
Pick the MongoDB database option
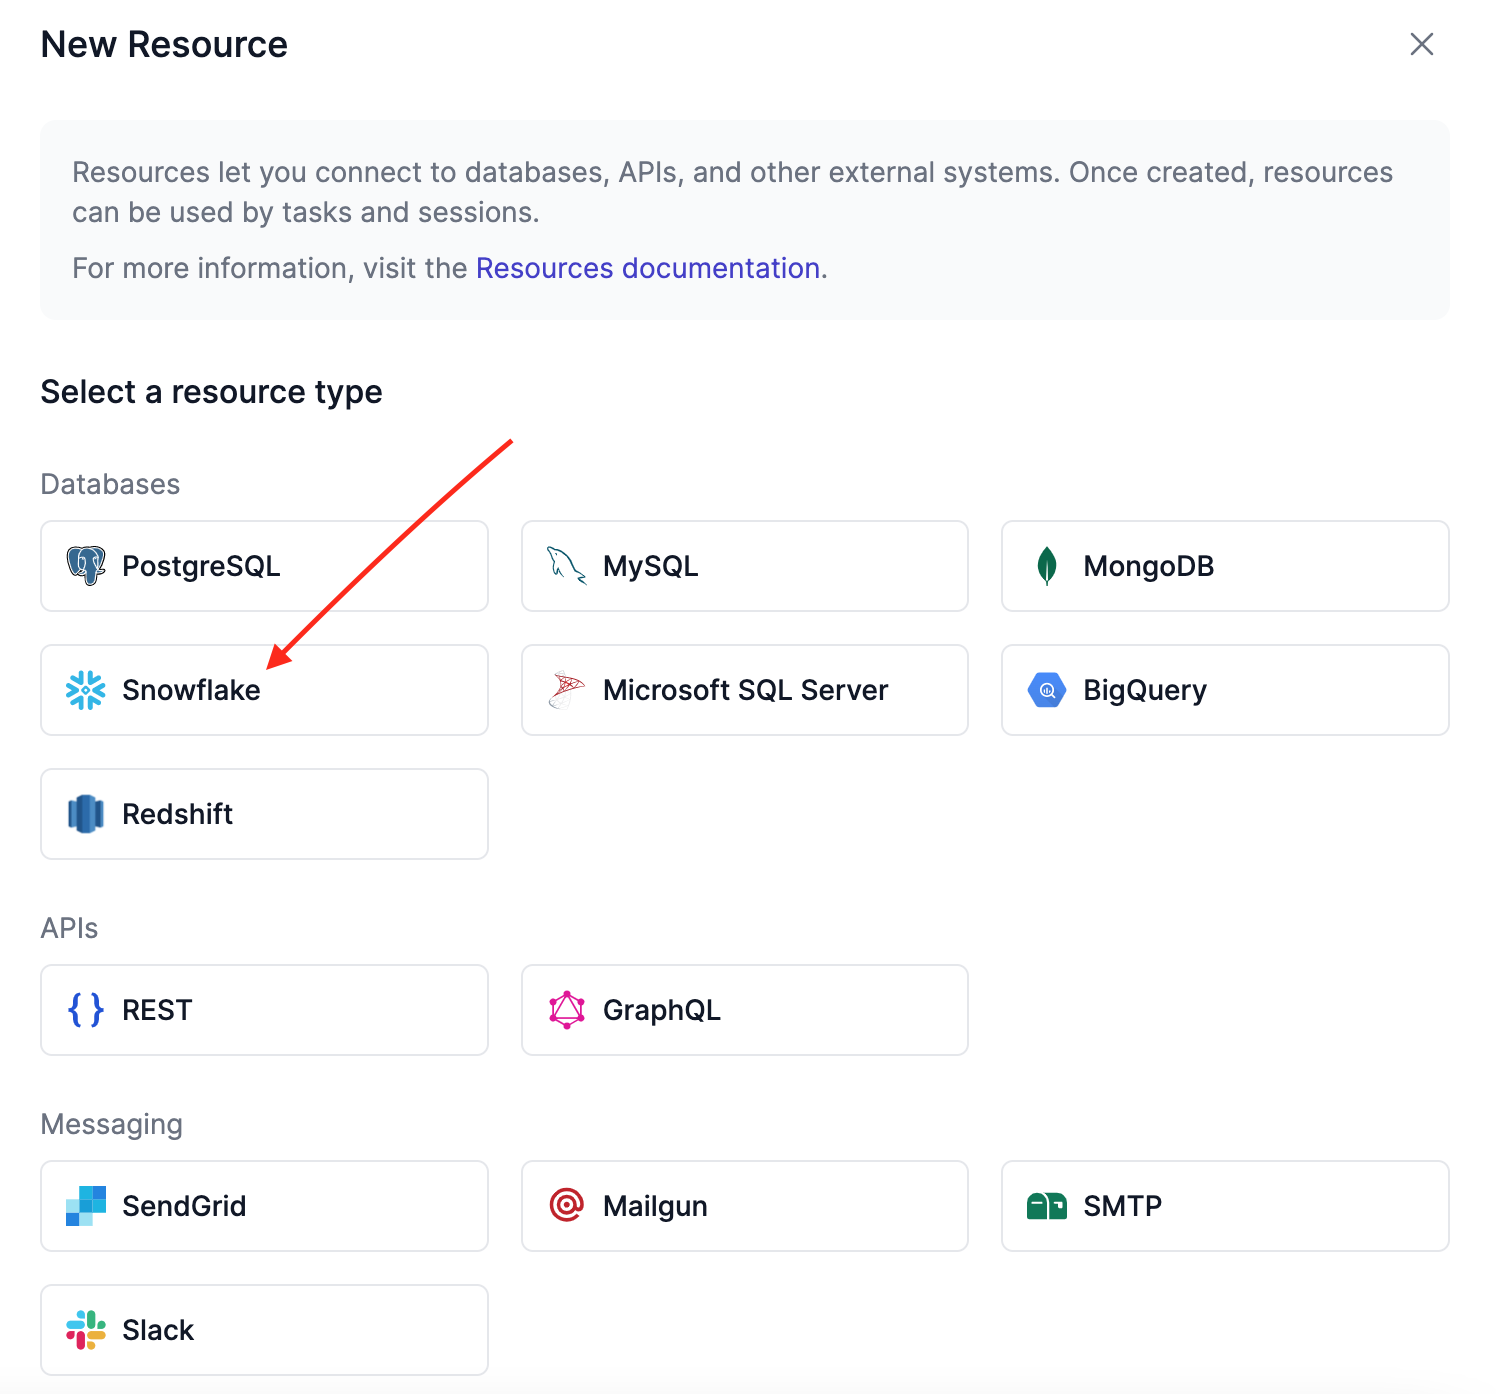[x=1224, y=566]
